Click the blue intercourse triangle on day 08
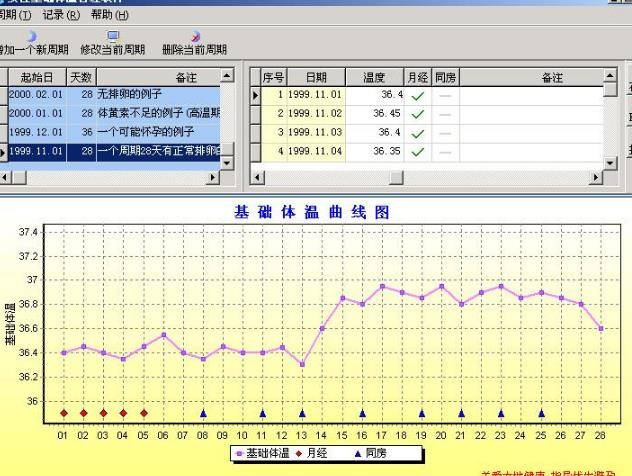632x476 pixels. (203, 412)
